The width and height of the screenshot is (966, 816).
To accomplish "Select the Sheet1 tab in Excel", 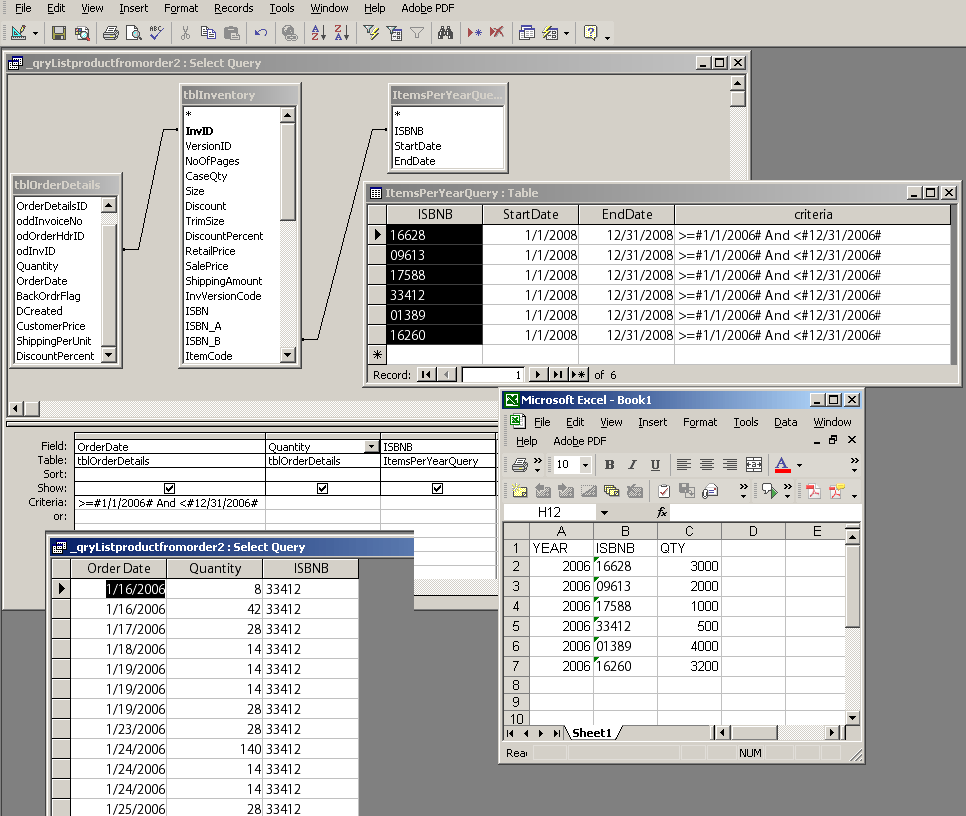I will tap(592, 733).
